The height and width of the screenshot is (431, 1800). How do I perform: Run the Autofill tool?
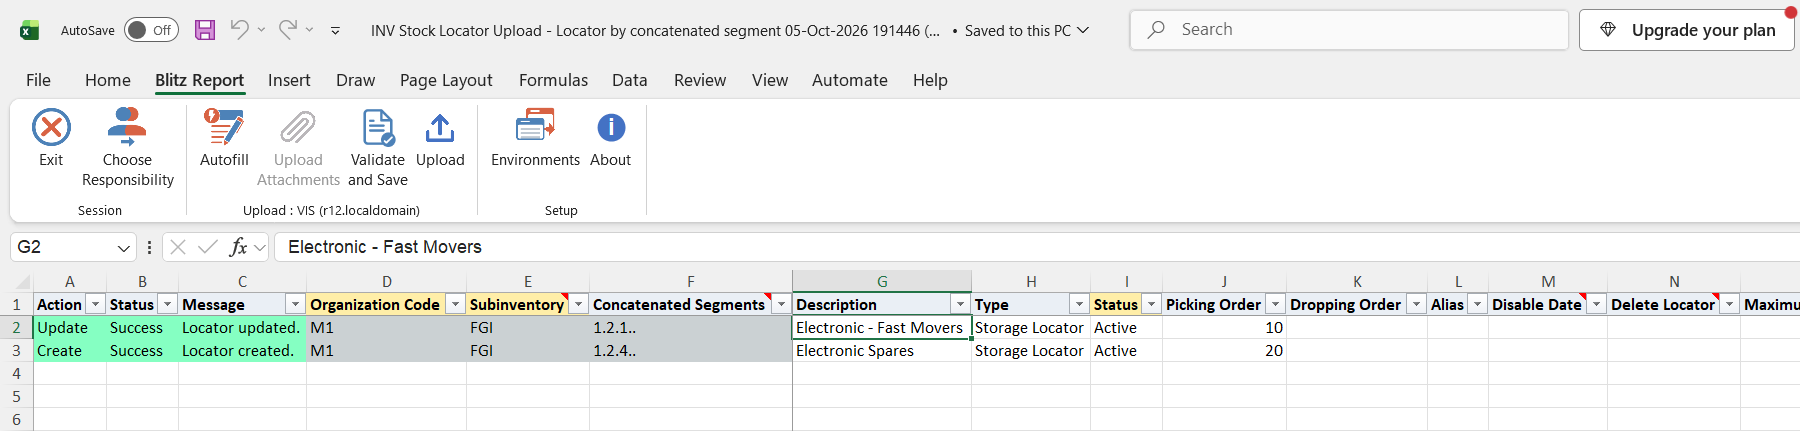pyautogui.click(x=224, y=128)
